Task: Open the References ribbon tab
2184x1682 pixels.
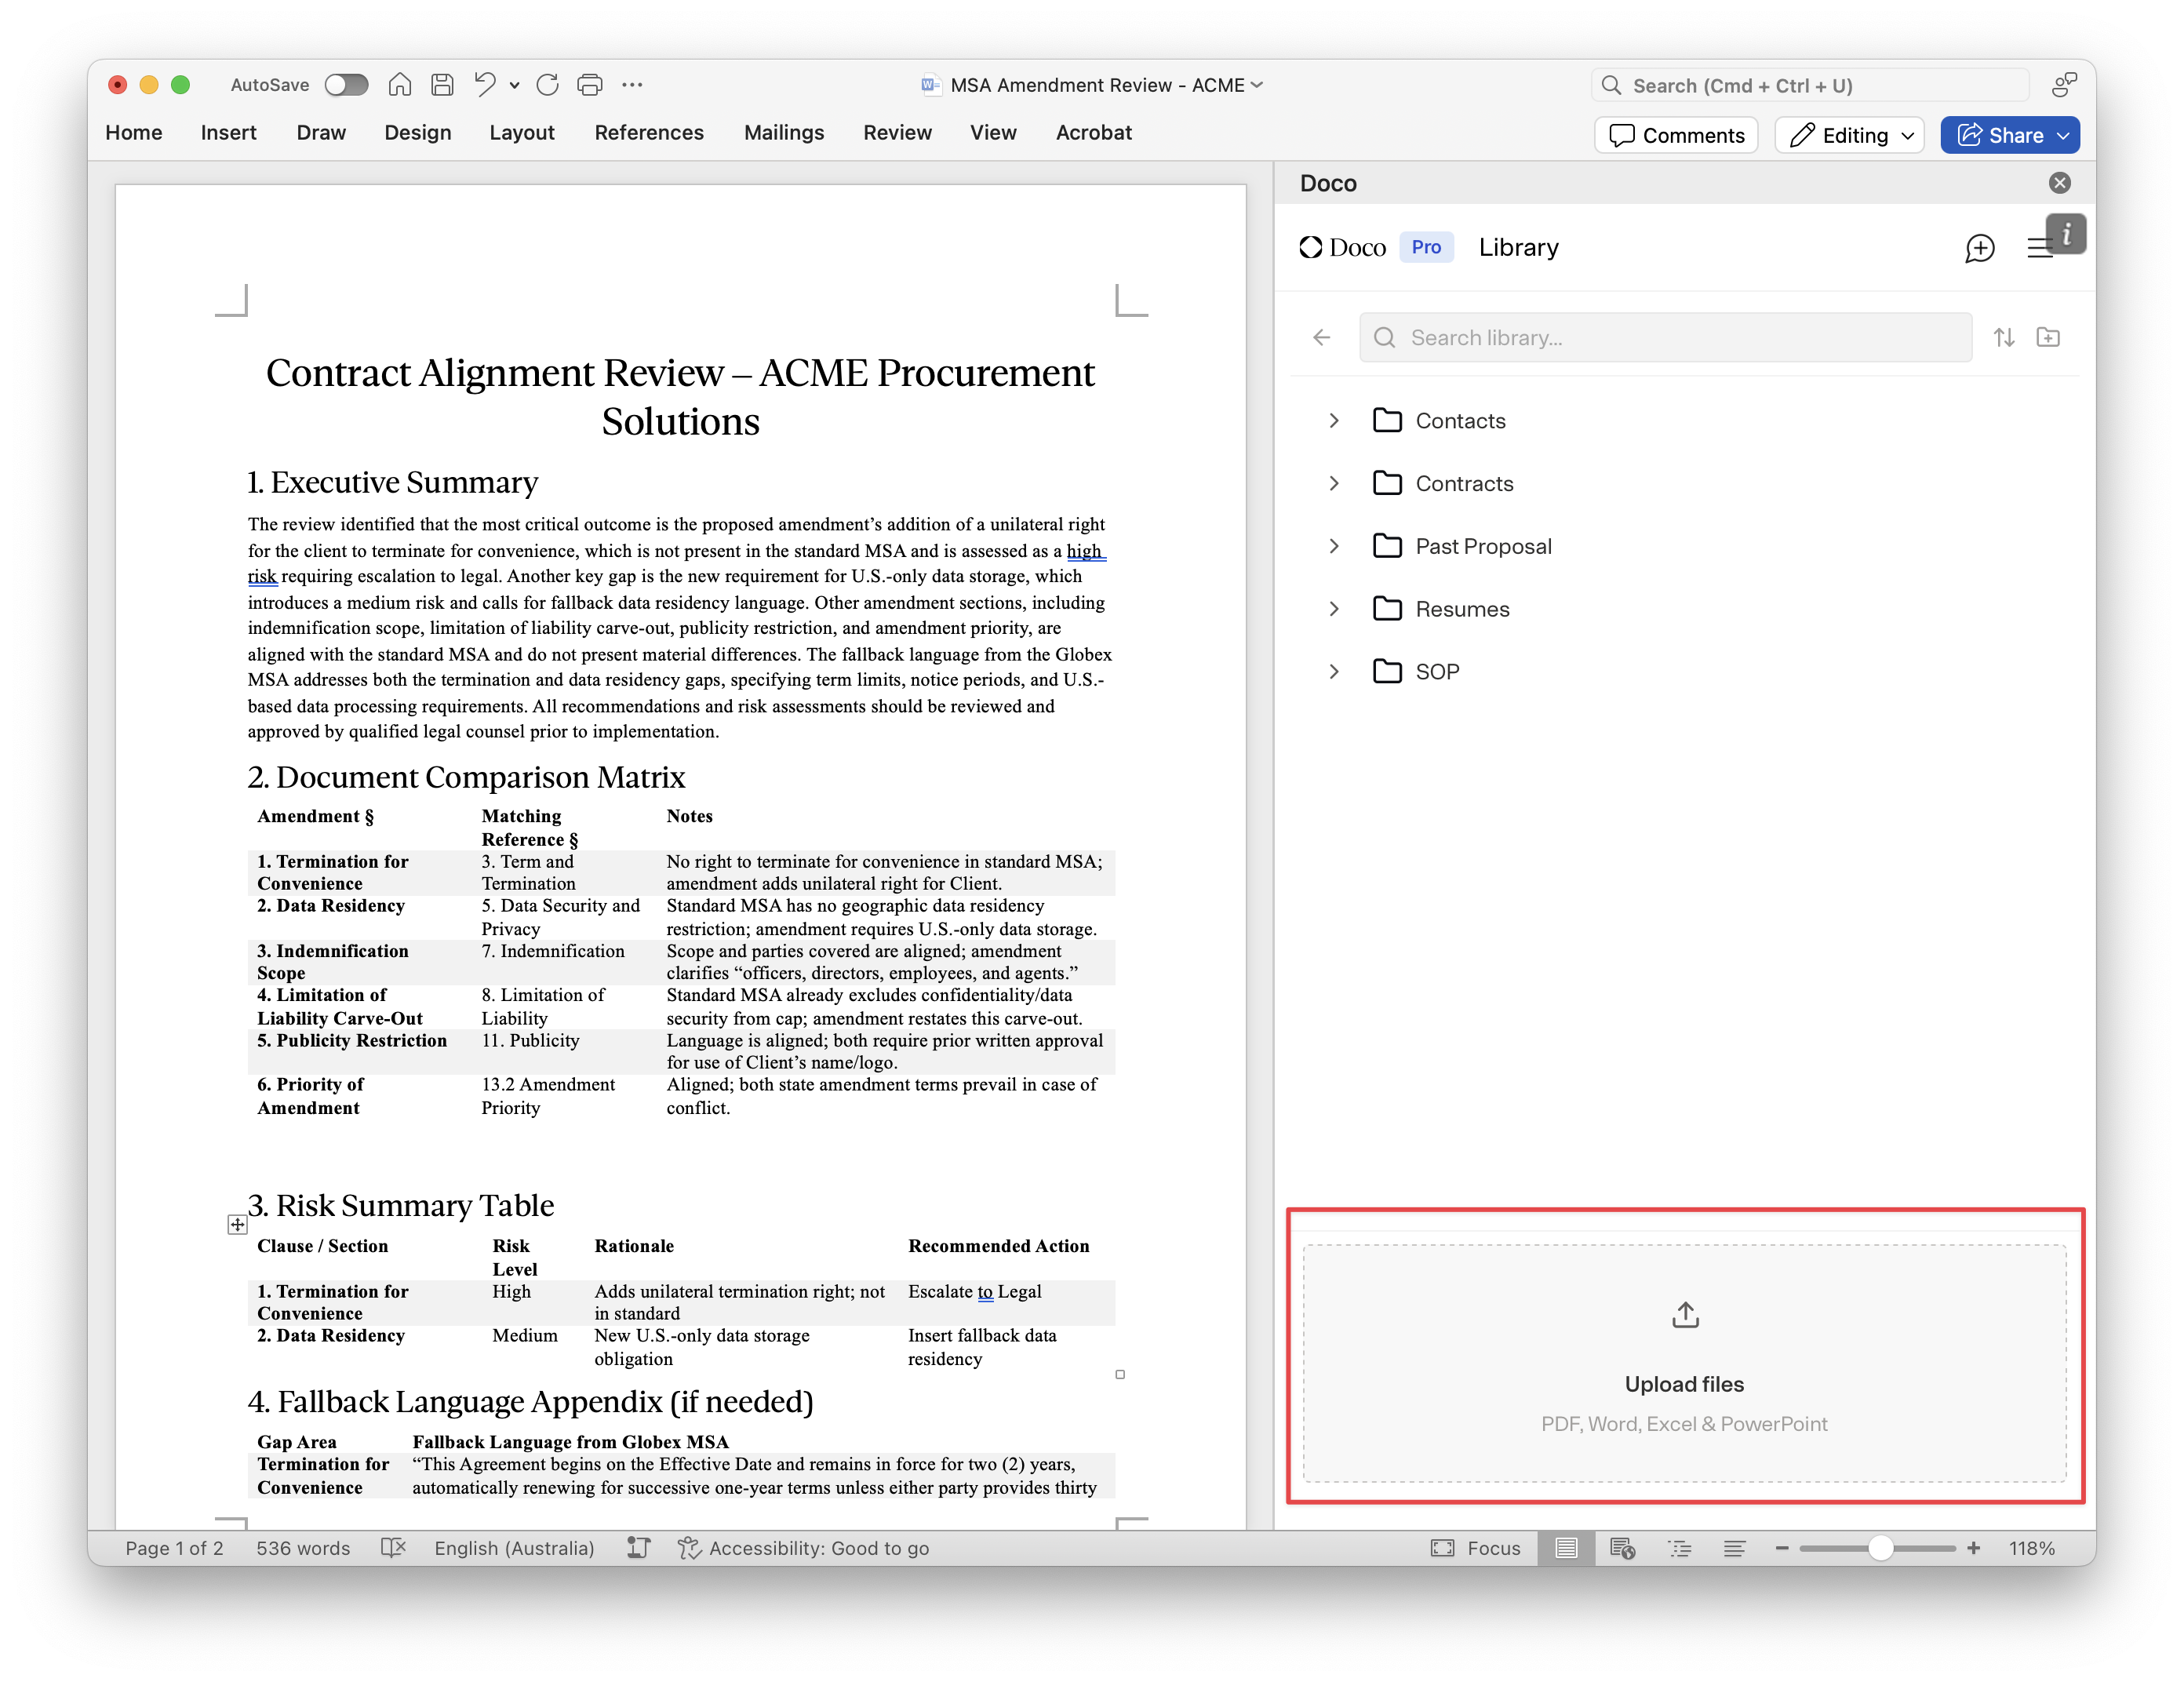Action: pyautogui.click(x=649, y=133)
